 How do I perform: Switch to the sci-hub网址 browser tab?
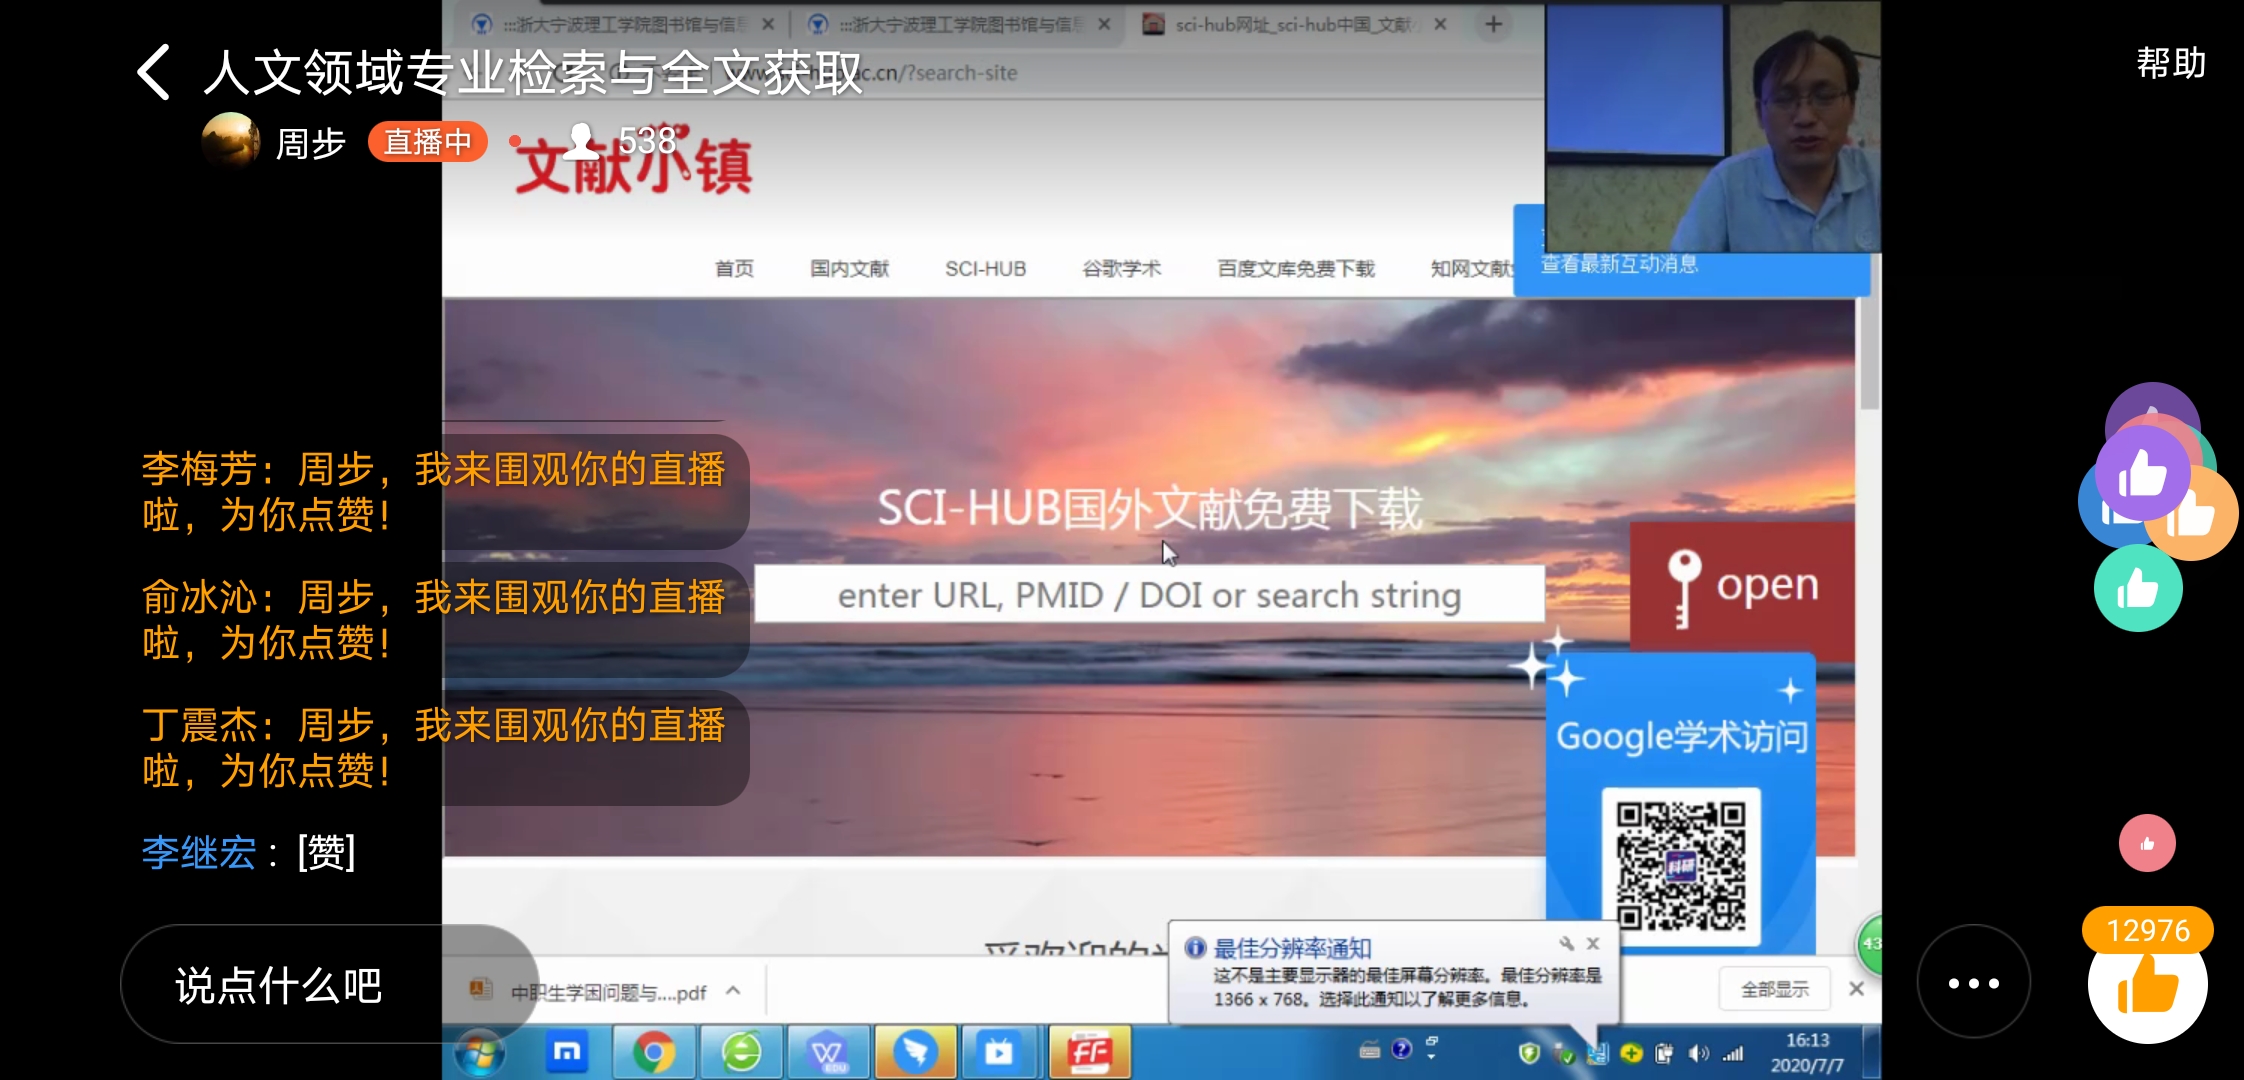point(1290,24)
